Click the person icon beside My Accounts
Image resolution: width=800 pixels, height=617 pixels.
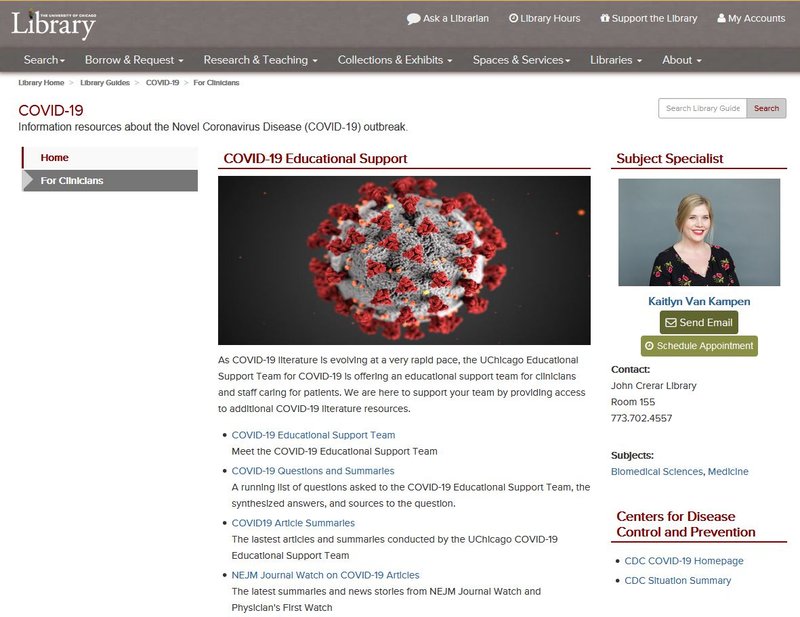click(721, 18)
